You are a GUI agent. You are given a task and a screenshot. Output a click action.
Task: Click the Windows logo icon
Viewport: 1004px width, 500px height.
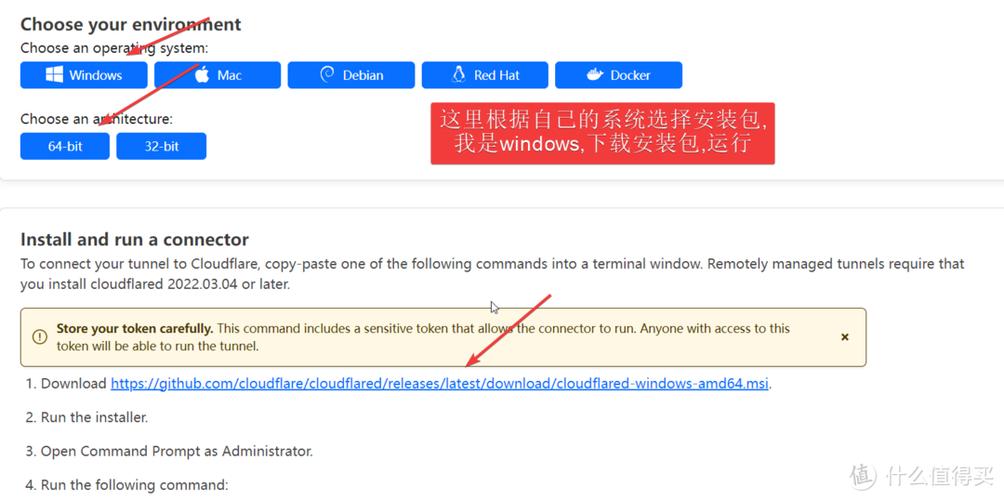[54, 75]
